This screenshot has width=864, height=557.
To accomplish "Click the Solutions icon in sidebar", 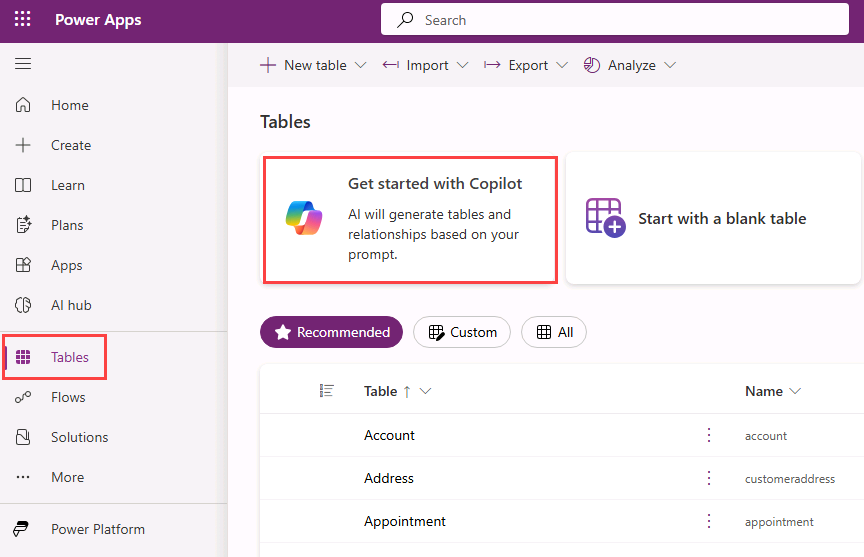I will 23,437.
